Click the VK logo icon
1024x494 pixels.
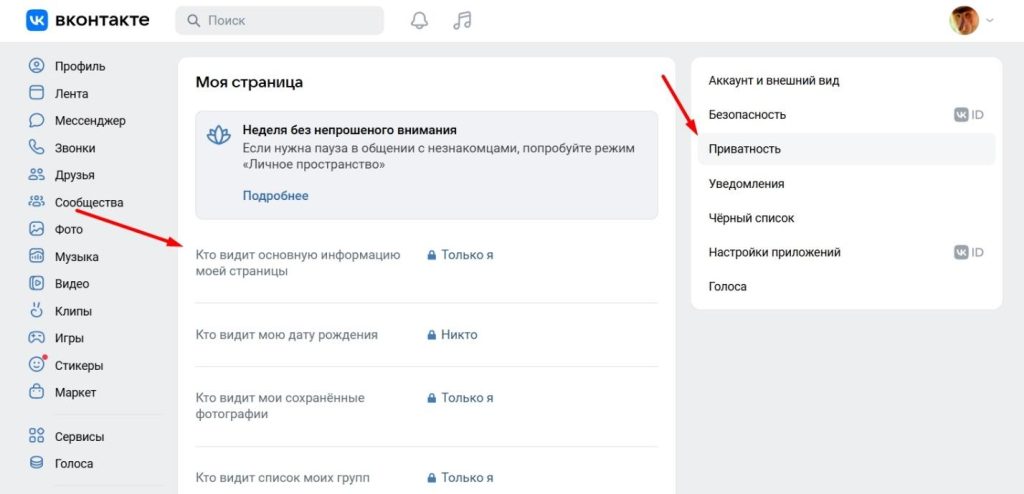39,20
